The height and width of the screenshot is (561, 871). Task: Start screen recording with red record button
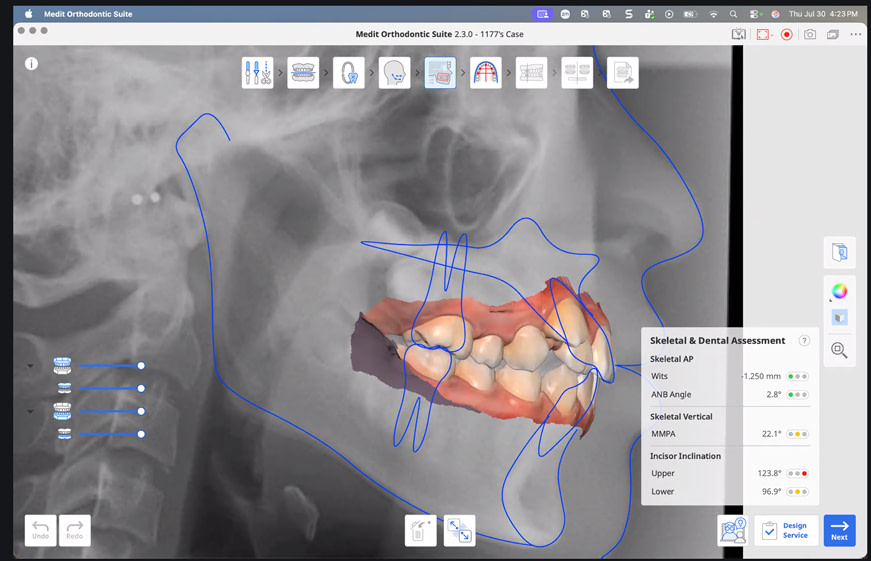(787, 34)
